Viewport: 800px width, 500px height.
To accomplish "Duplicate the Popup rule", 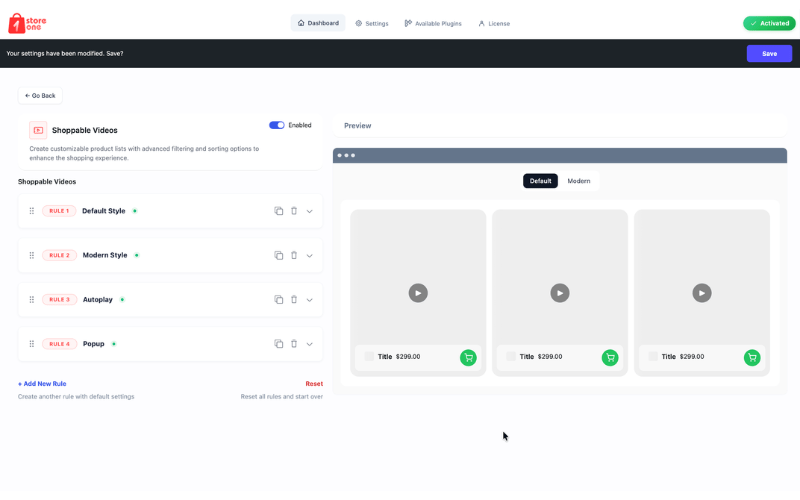I will (x=279, y=344).
